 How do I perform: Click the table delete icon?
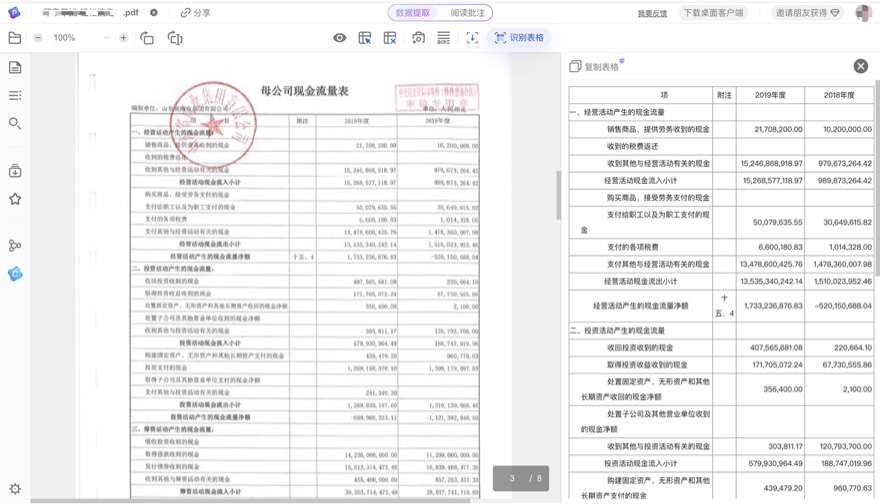click(x=389, y=38)
